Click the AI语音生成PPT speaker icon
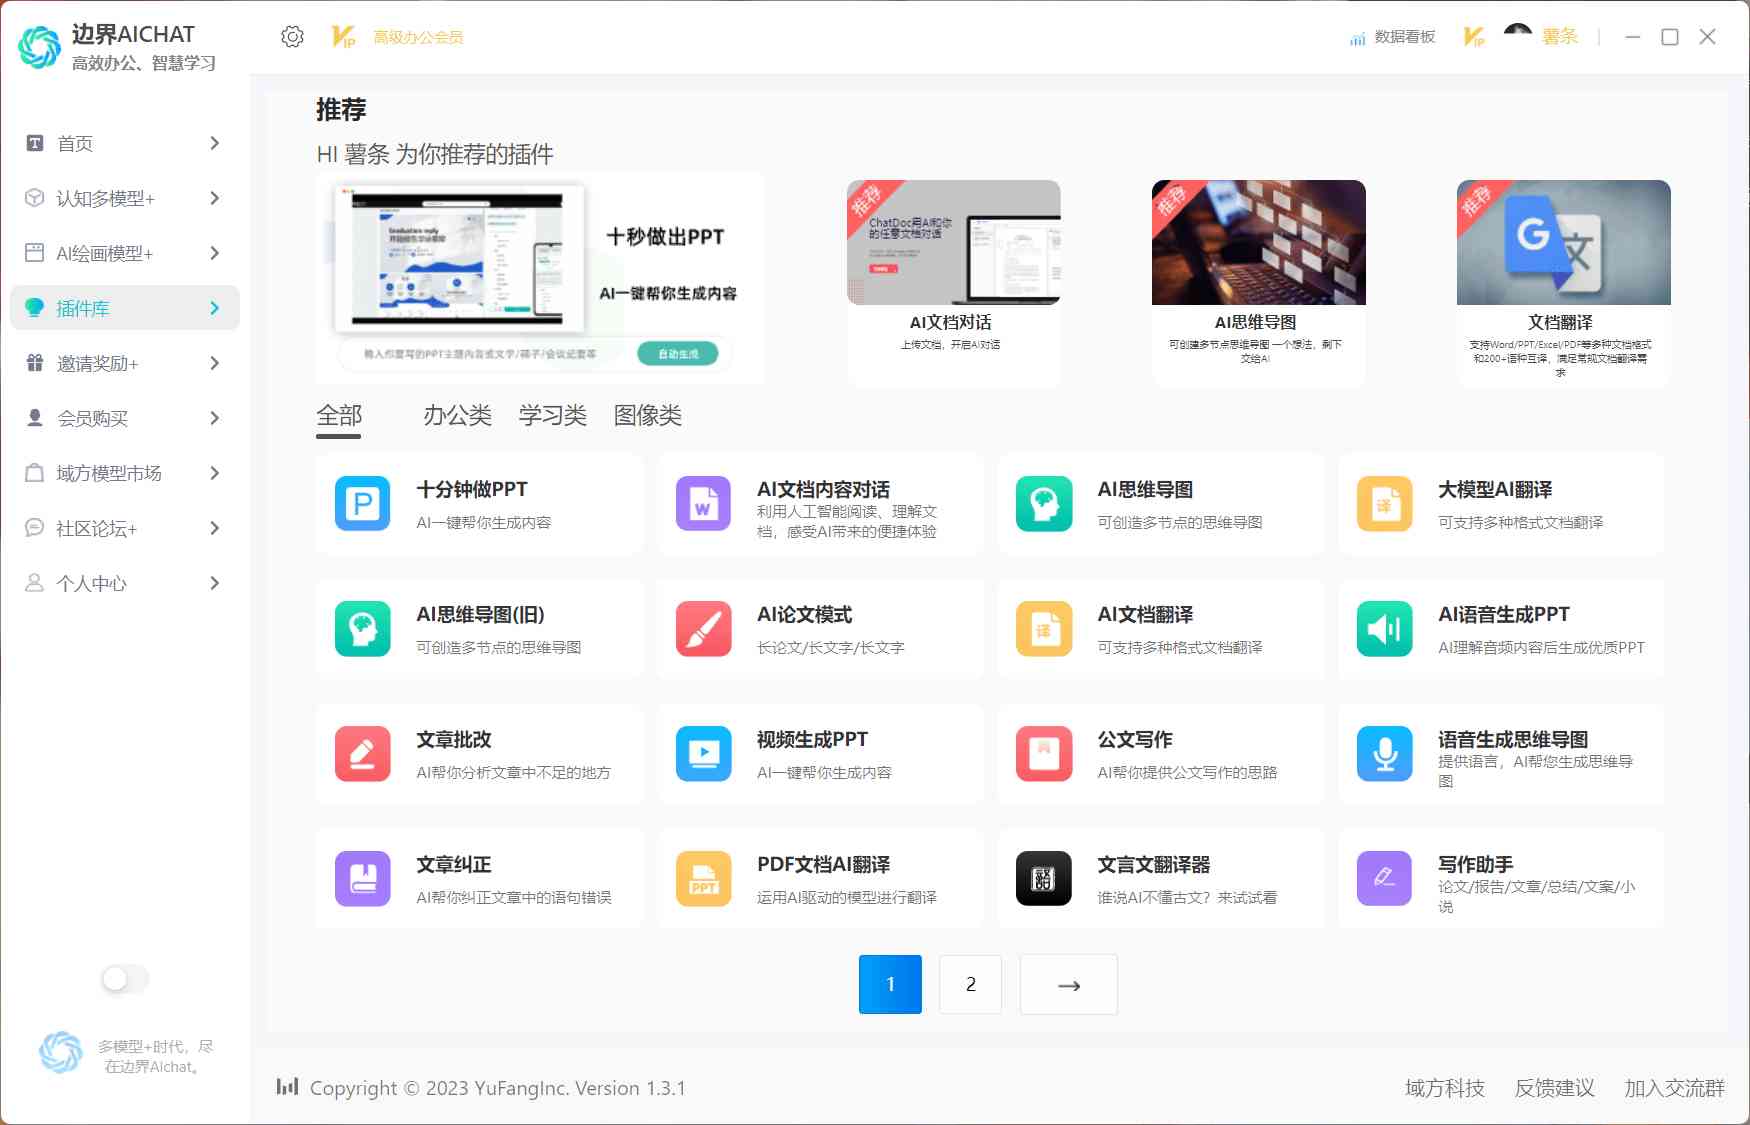This screenshot has width=1750, height=1125. [x=1385, y=628]
